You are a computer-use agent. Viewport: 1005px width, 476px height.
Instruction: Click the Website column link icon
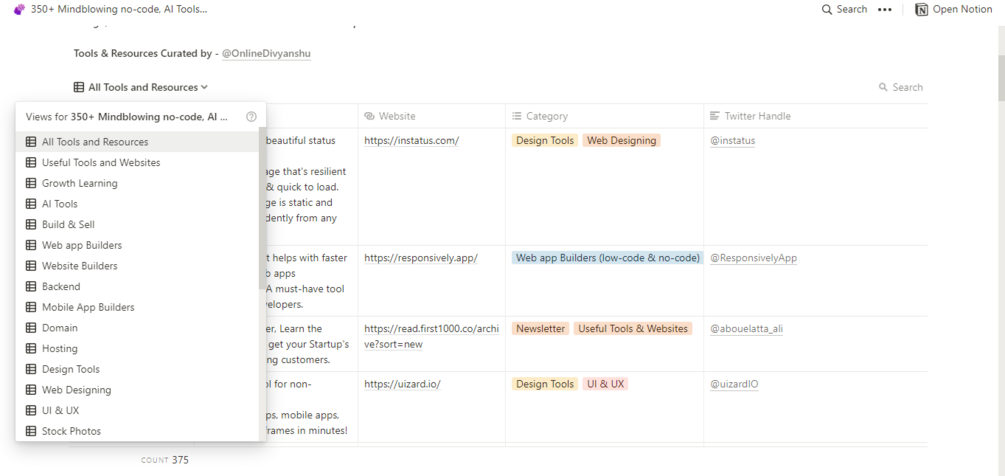tap(369, 117)
